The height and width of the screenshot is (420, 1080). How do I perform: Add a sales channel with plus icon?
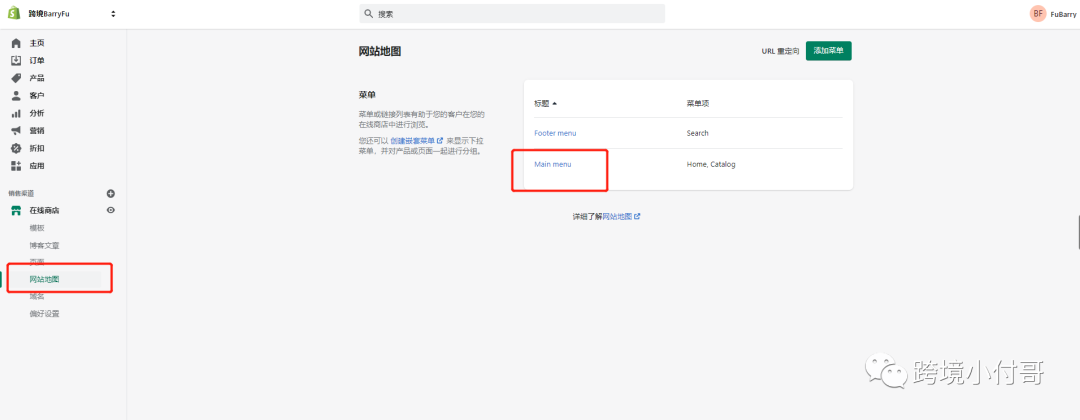coord(111,193)
